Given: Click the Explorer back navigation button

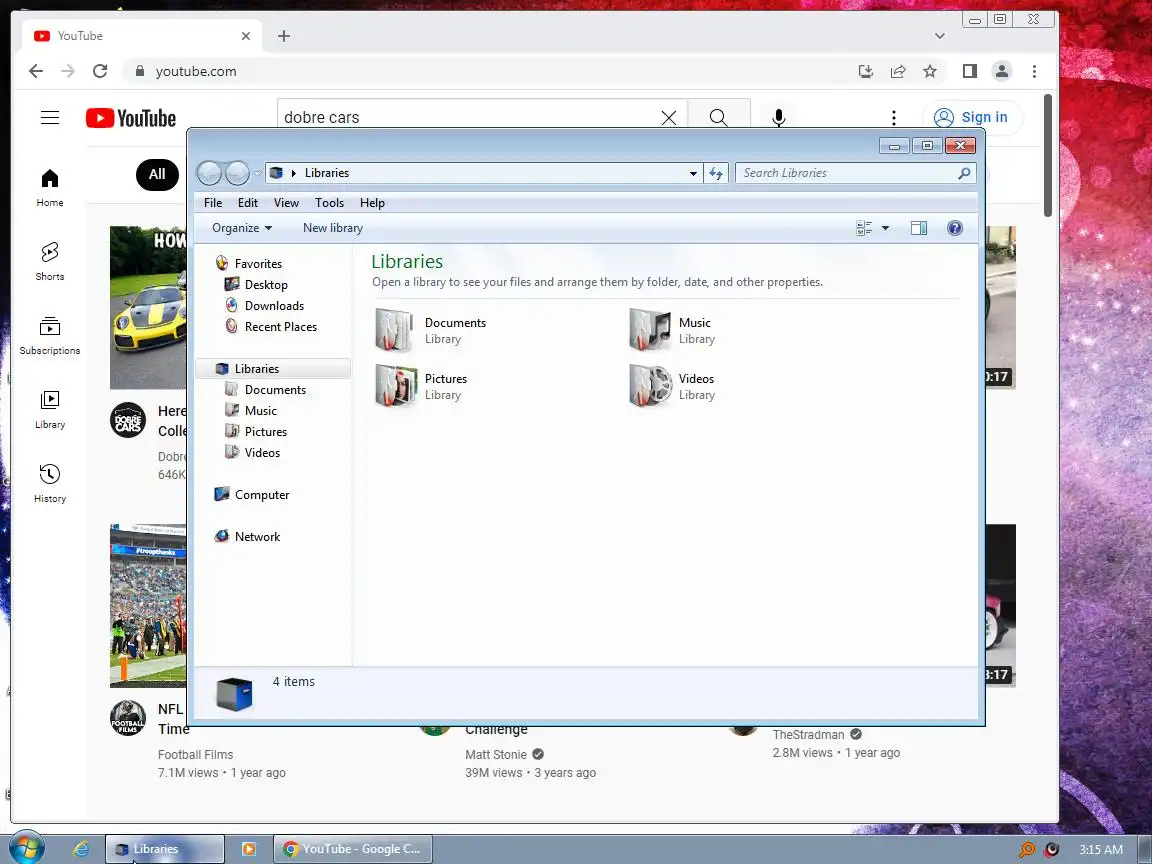Looking at the screenshot, I should click(209, 173).
